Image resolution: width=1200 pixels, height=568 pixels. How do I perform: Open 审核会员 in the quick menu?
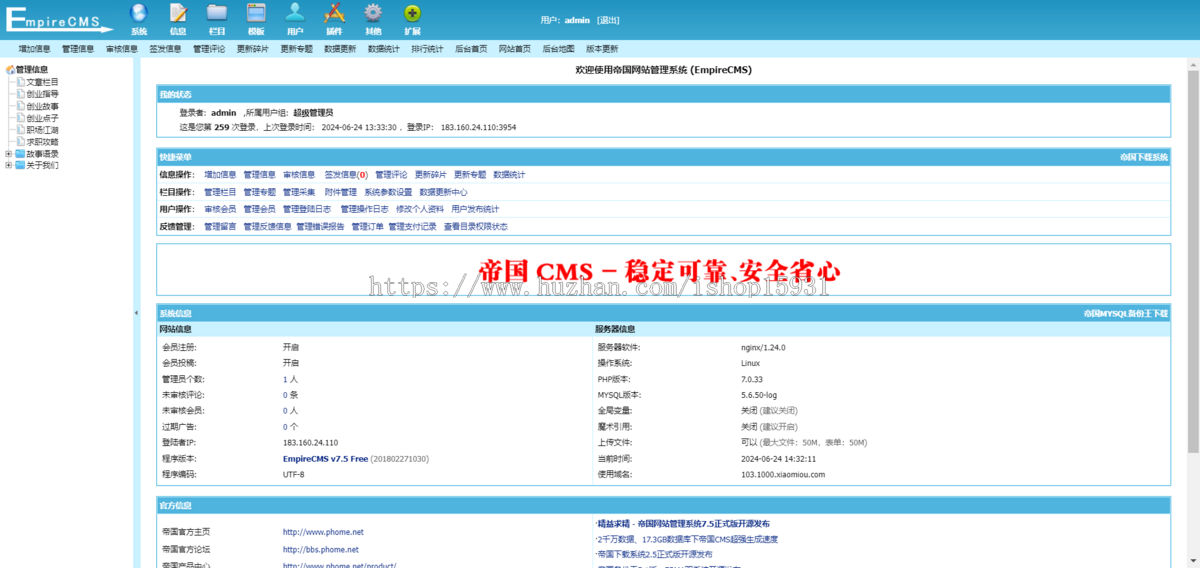pyautogui.click(x=220, y=209)
